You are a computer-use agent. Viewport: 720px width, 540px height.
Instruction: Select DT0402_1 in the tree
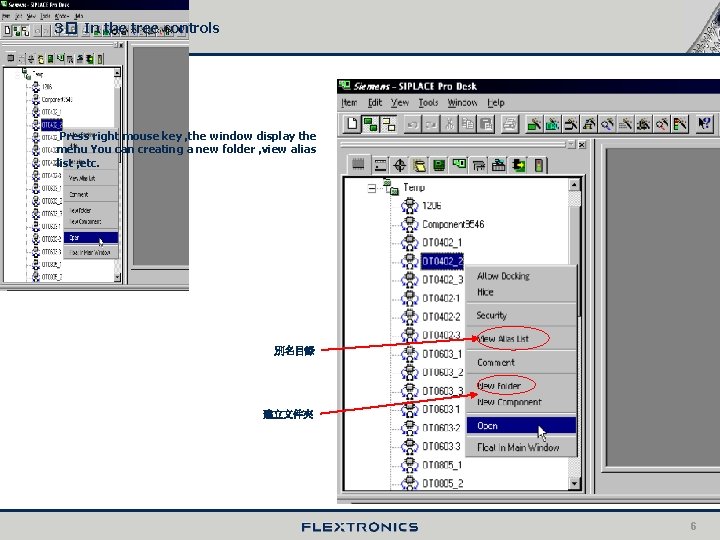coord(442,243)
